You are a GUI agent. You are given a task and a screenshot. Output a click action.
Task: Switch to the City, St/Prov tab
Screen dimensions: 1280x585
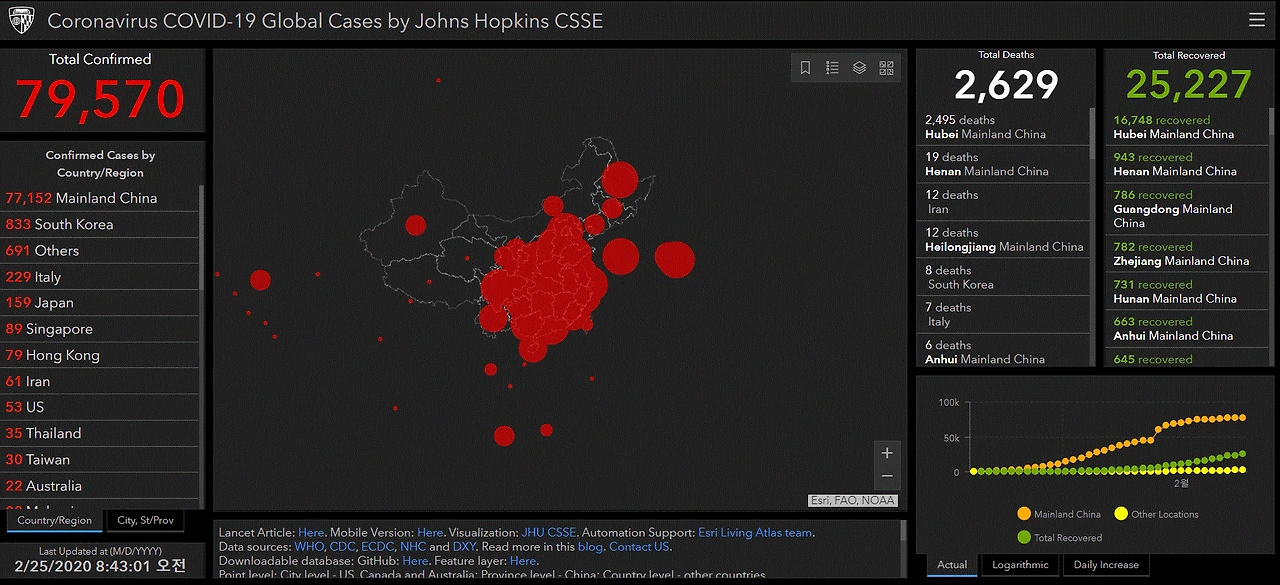pos(146,520)
